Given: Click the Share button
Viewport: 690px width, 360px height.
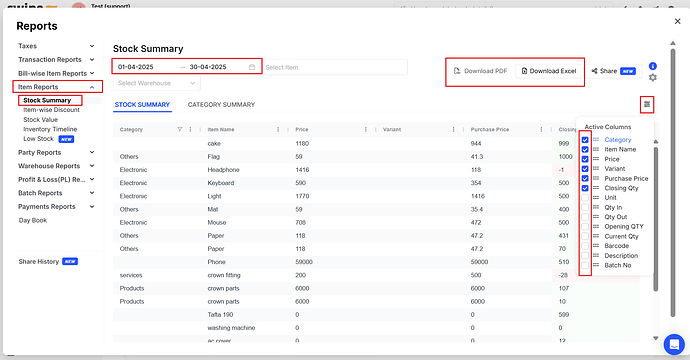Looking at the screenshot, I should pos(613,71).
